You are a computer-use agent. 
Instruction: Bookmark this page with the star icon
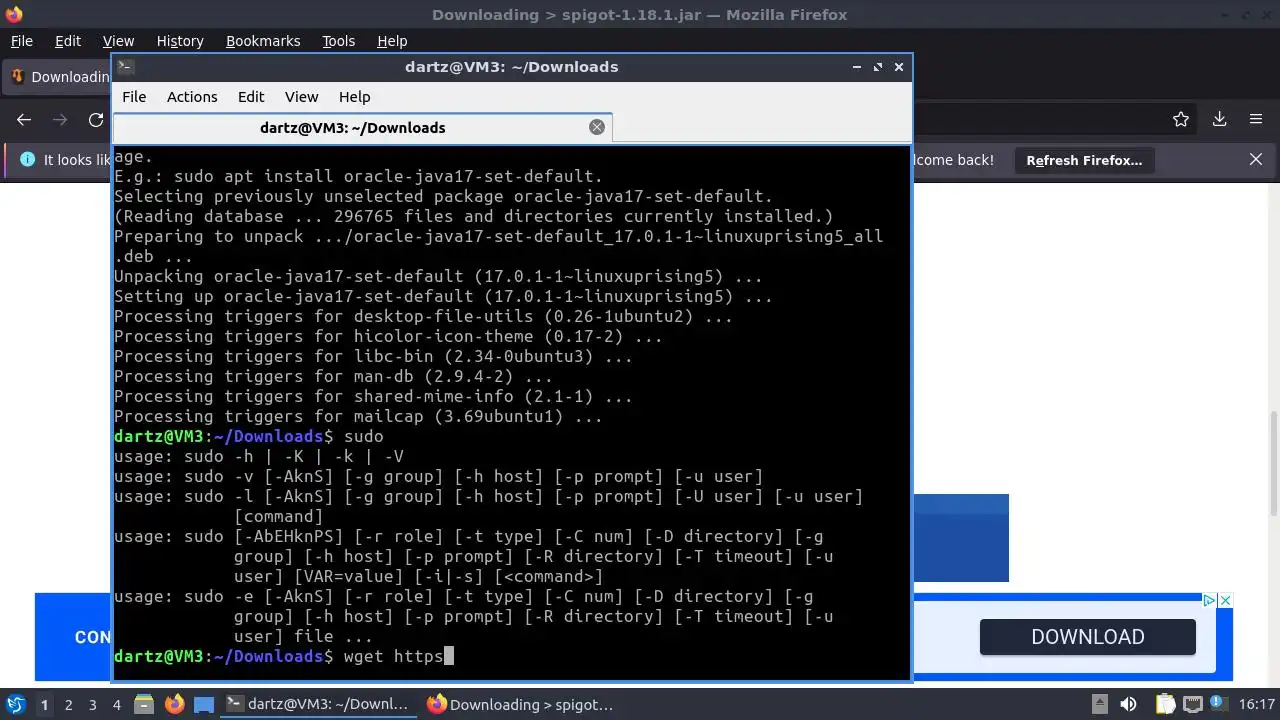[1181, 119]
